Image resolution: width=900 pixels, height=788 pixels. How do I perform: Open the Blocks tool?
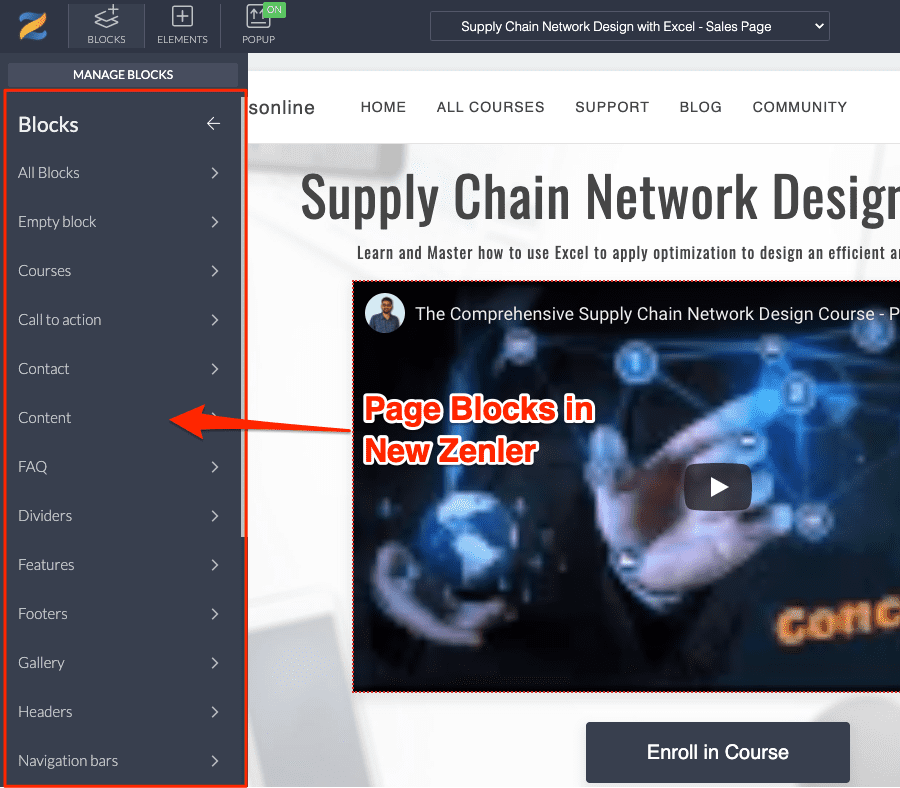point(106,25)
